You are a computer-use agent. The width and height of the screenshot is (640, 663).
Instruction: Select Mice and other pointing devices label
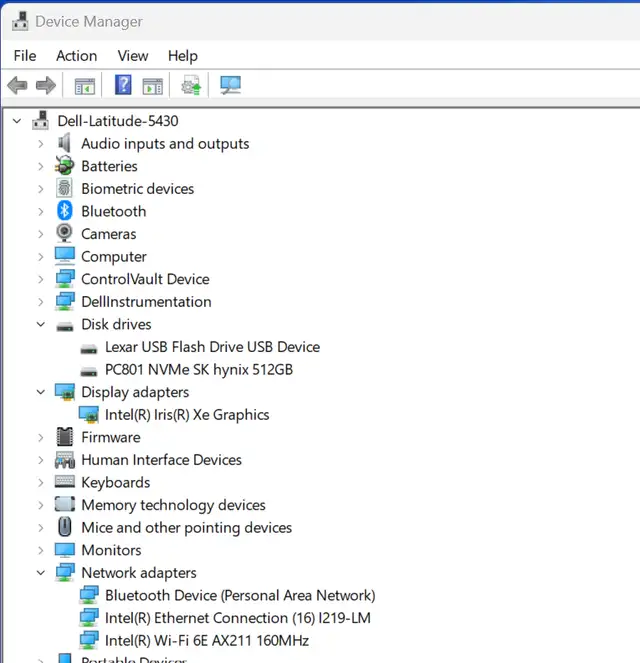pyautogui.click(x=186, y=528)
